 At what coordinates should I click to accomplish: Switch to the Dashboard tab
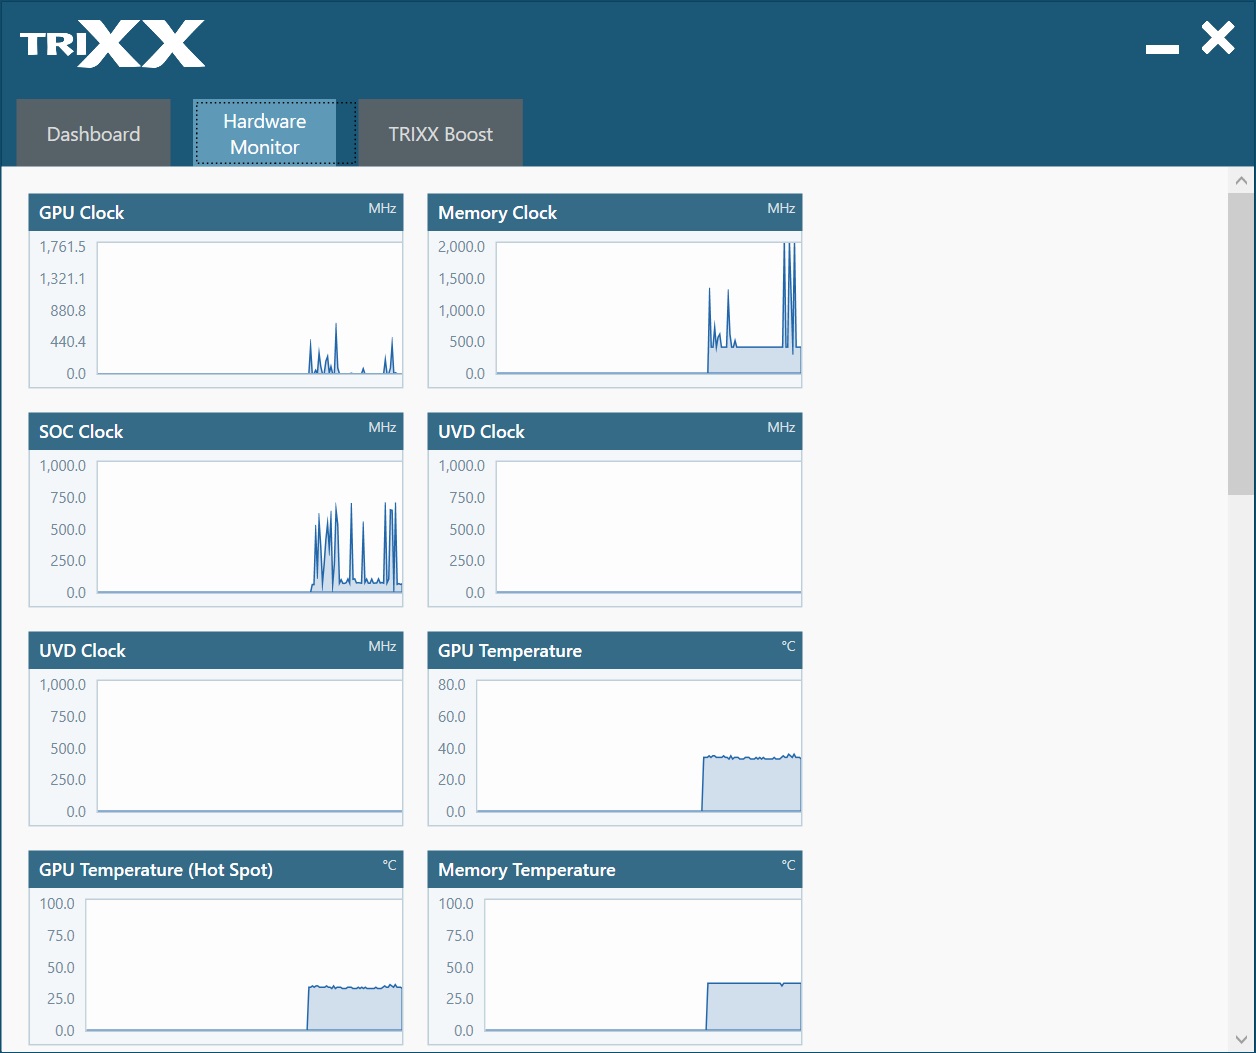[x=94, y=133]
